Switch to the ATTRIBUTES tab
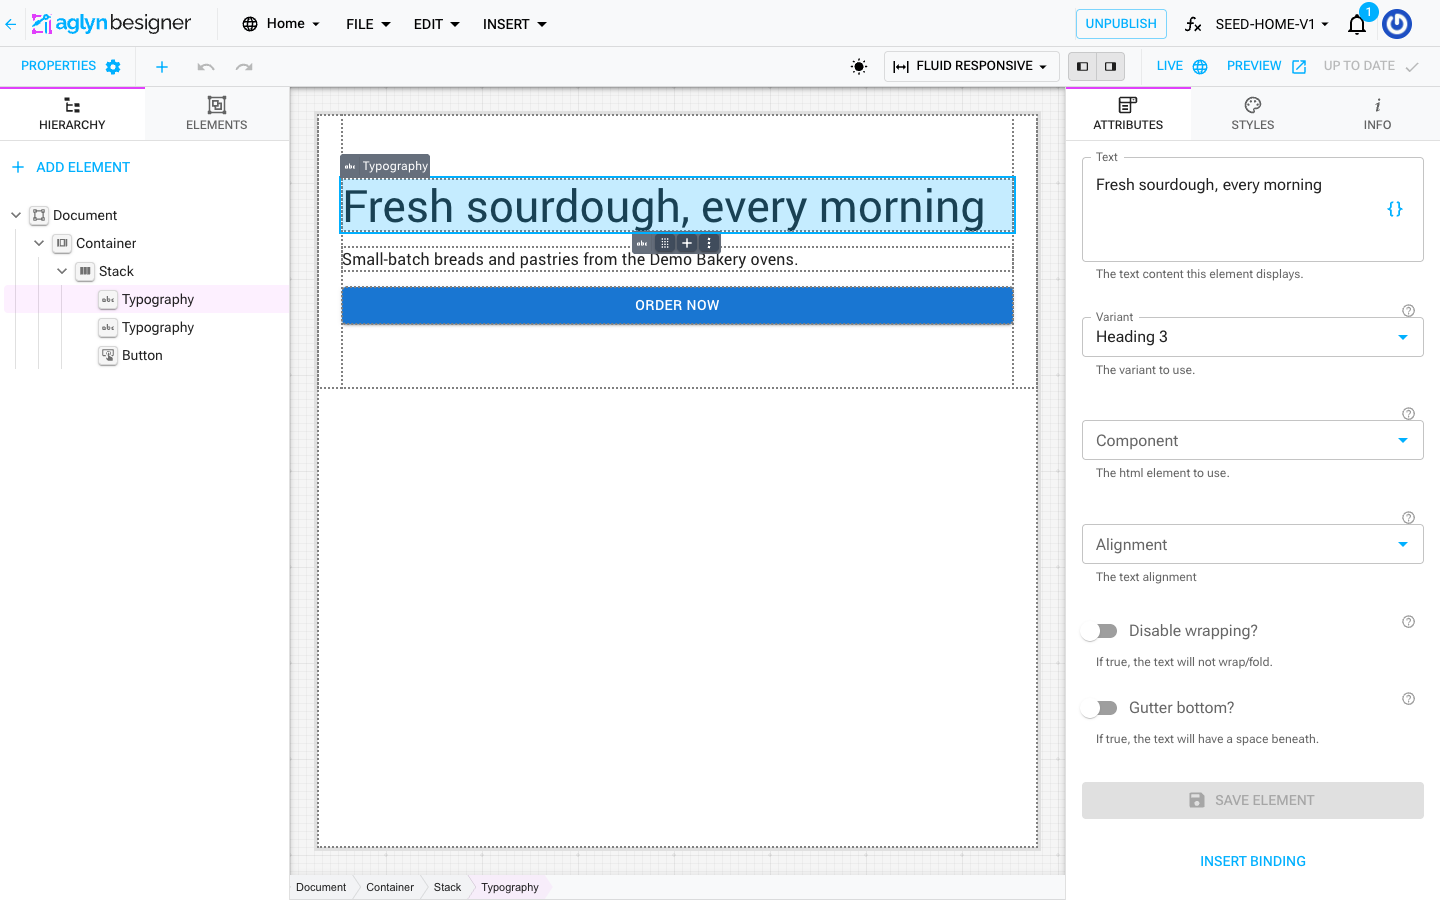Image resolution: width=1440 pixels, height=900 pixels. [x=1128, y=114]
